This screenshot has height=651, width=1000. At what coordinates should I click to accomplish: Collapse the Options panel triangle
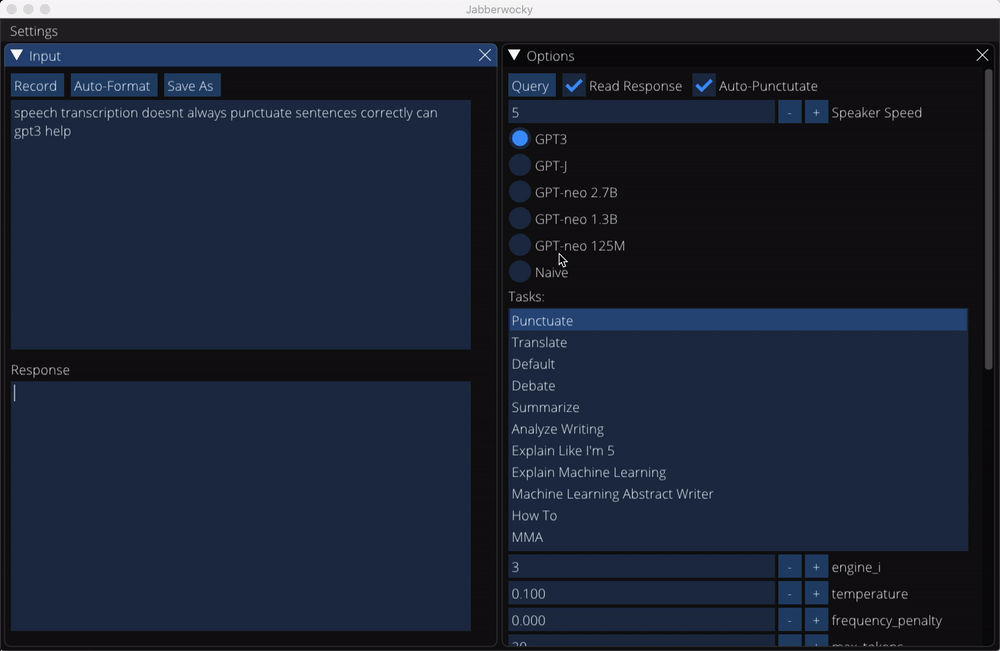[x=514, y=55]
